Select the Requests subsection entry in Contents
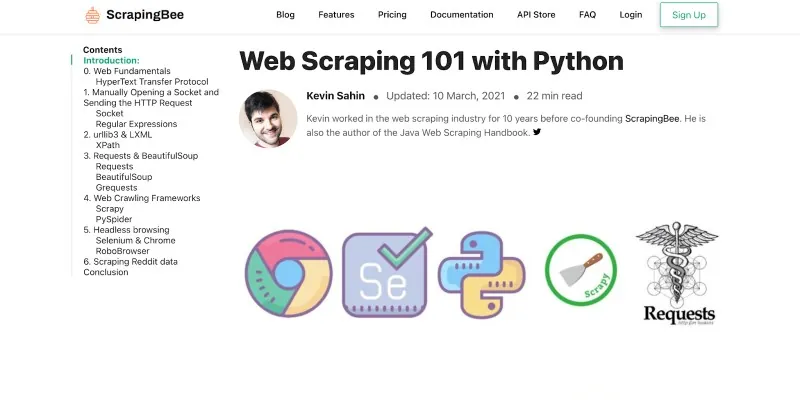This screenshot has width=800, height=410. click(114, 166)
